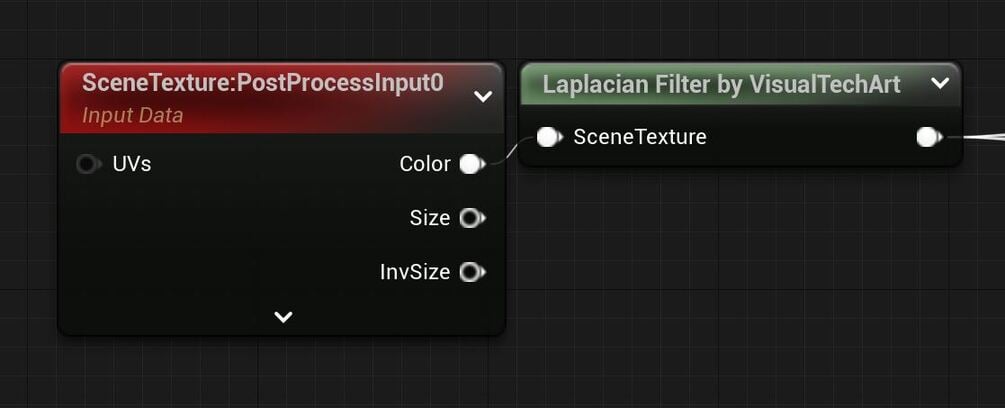Expand hidden pins at bottom of SceneTexture node
The width and height of the screenshot is (1005, 408).
(283, 317)
